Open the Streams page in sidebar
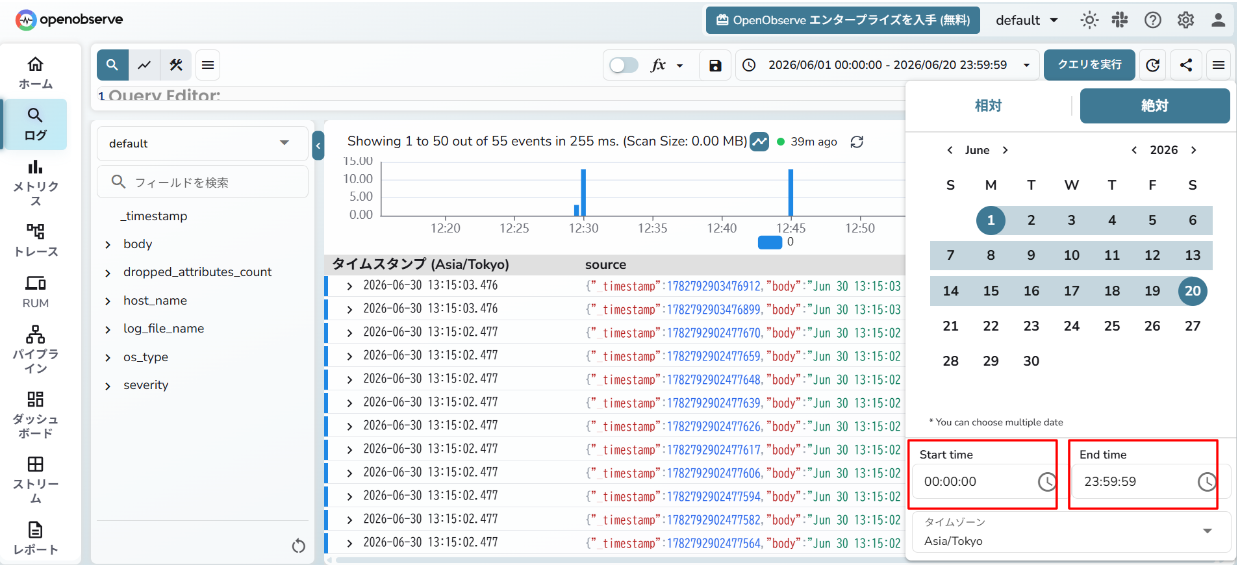1237x565 pixels. (35, 480)
